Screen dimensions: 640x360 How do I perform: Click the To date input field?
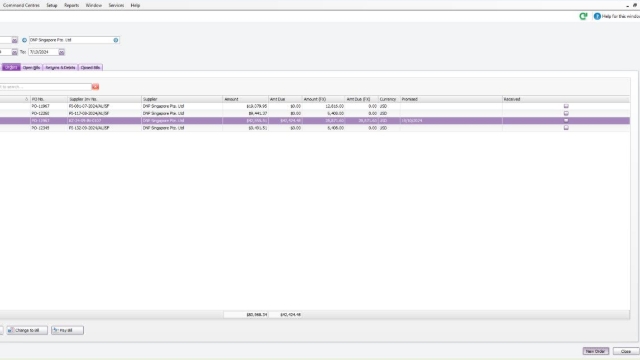[43, 52]
